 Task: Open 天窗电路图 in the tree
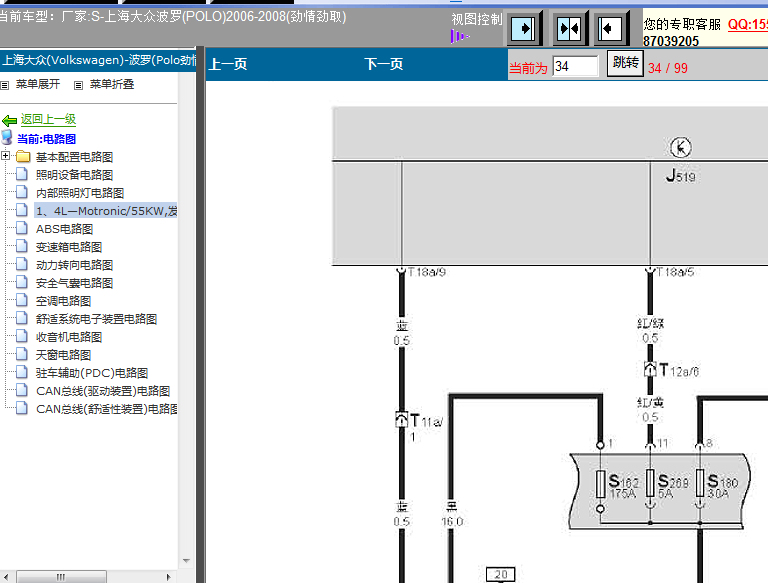coord(64,355)
